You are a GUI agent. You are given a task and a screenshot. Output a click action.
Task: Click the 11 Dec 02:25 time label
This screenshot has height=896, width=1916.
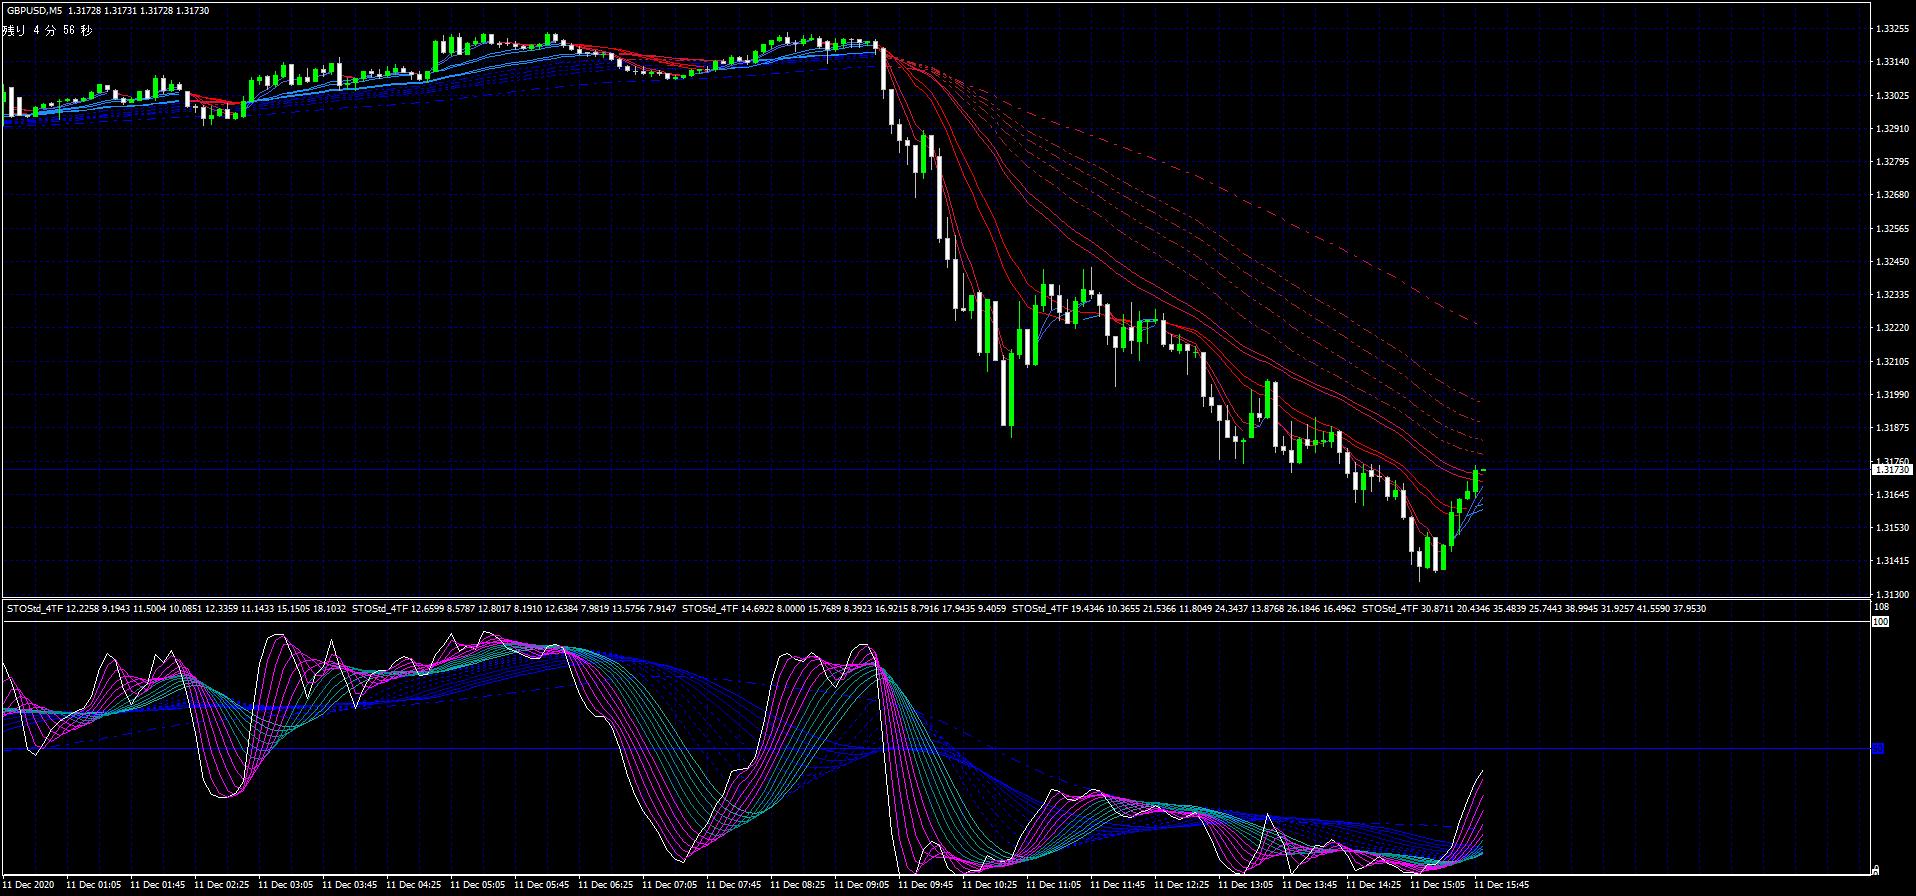[x=221, y=885]
